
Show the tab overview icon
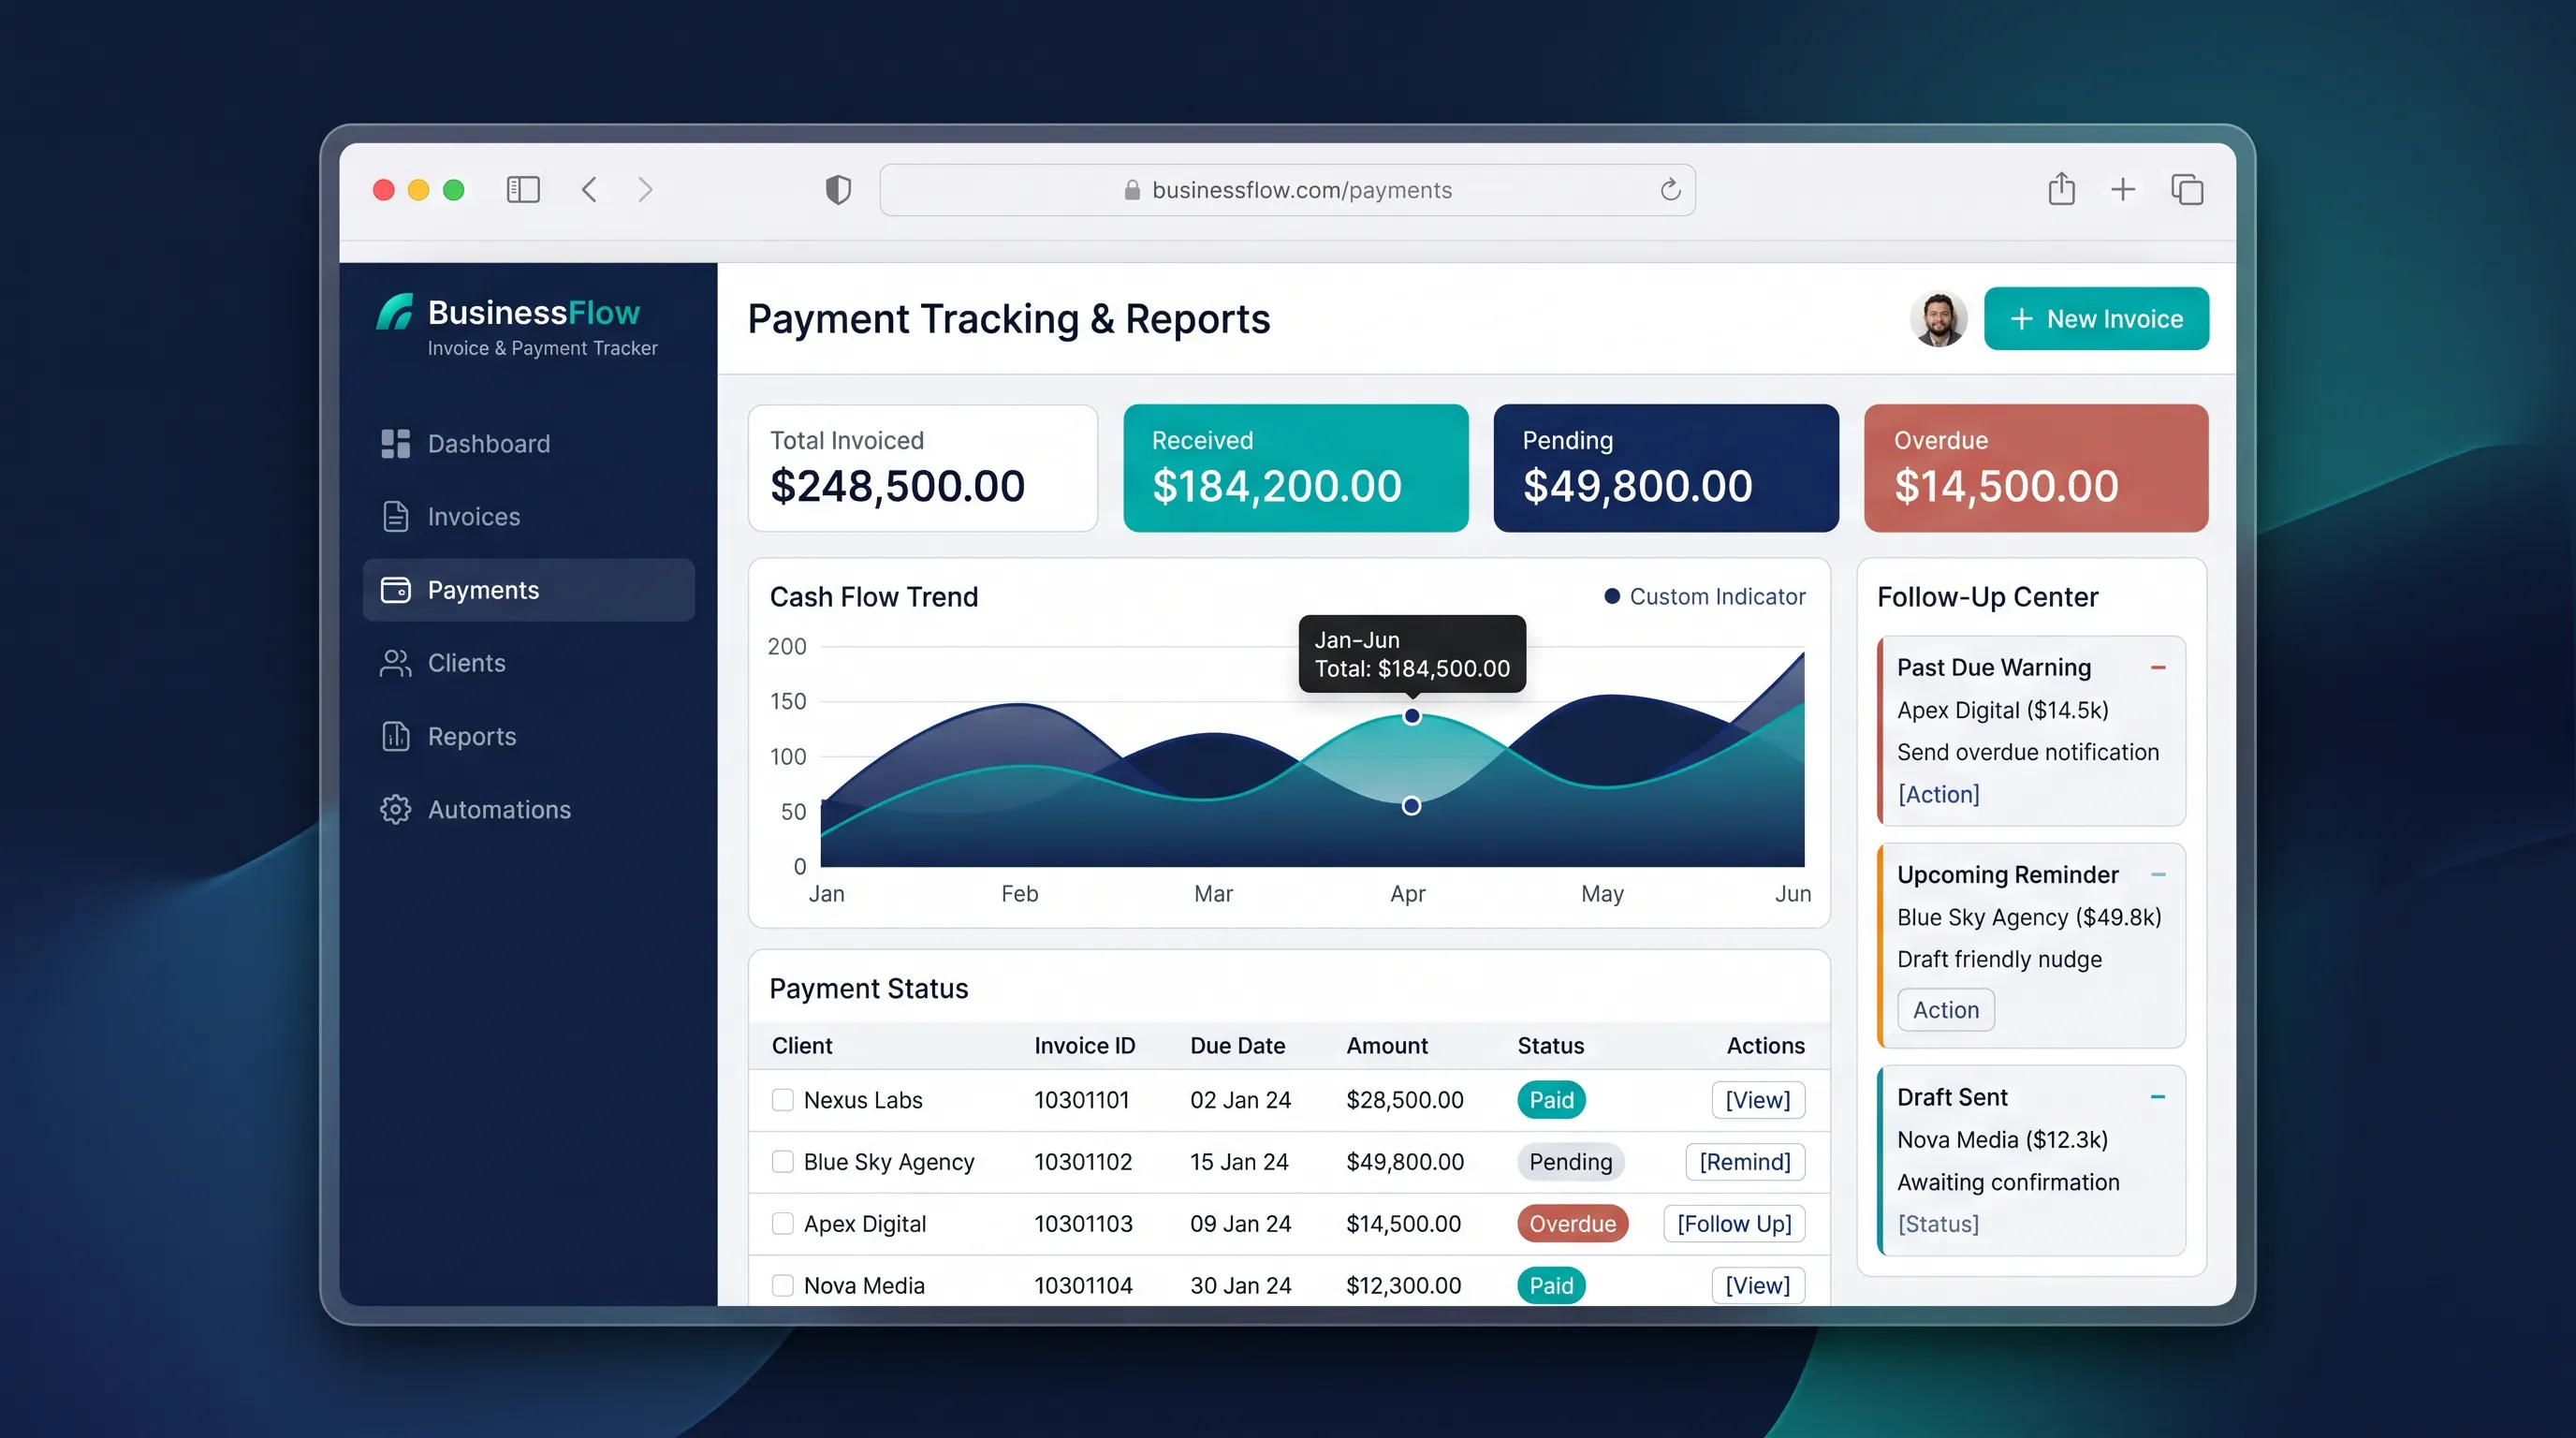tap(2187, 190)
